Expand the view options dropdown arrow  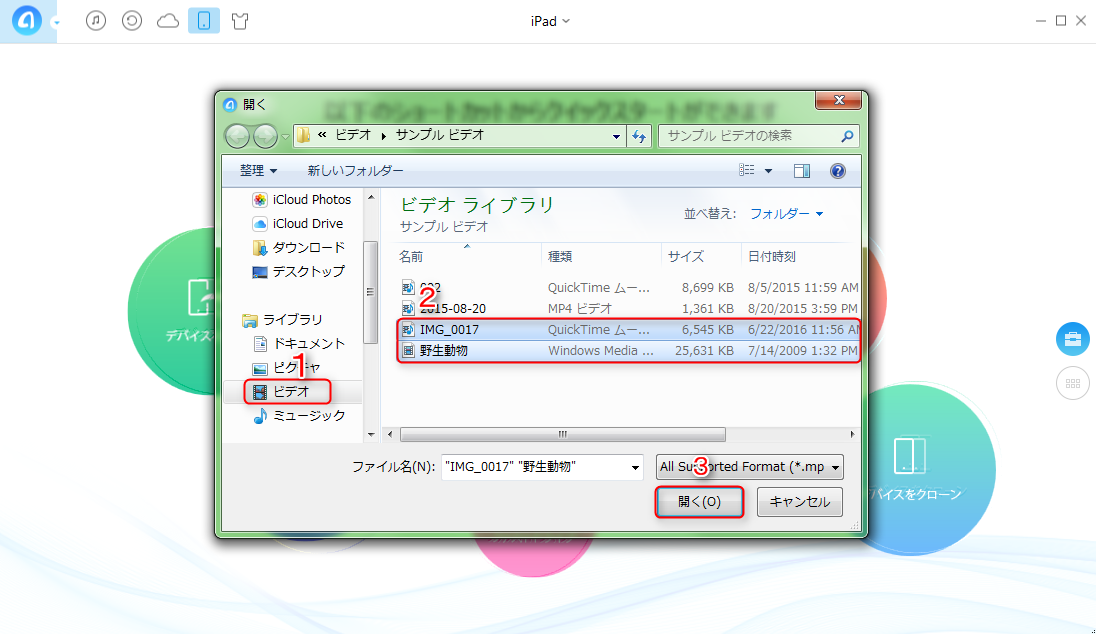pos(768,171)
